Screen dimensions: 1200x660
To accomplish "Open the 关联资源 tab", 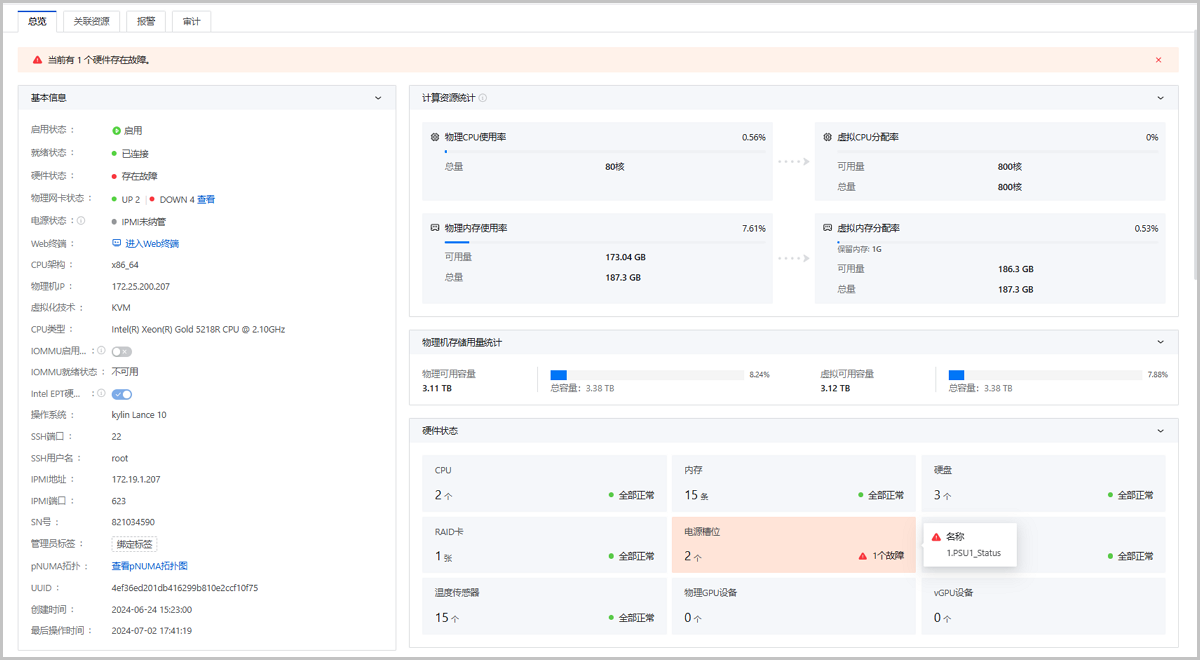I will (x=91, y=21).
